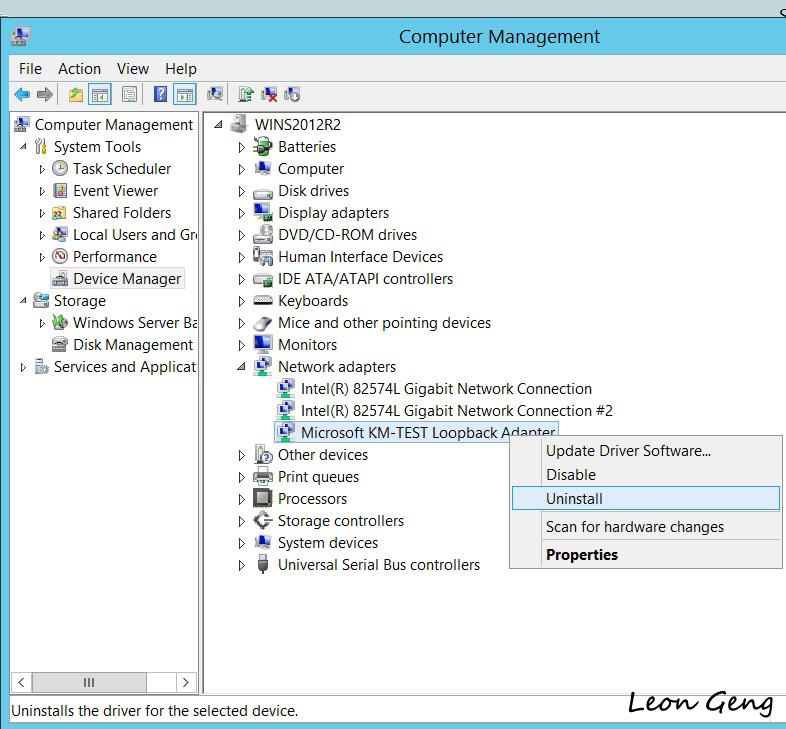Click the Disable device toolbar icon
Image resolution: width=786 pixels, height=729 pixels.
[x=292, y=94]
